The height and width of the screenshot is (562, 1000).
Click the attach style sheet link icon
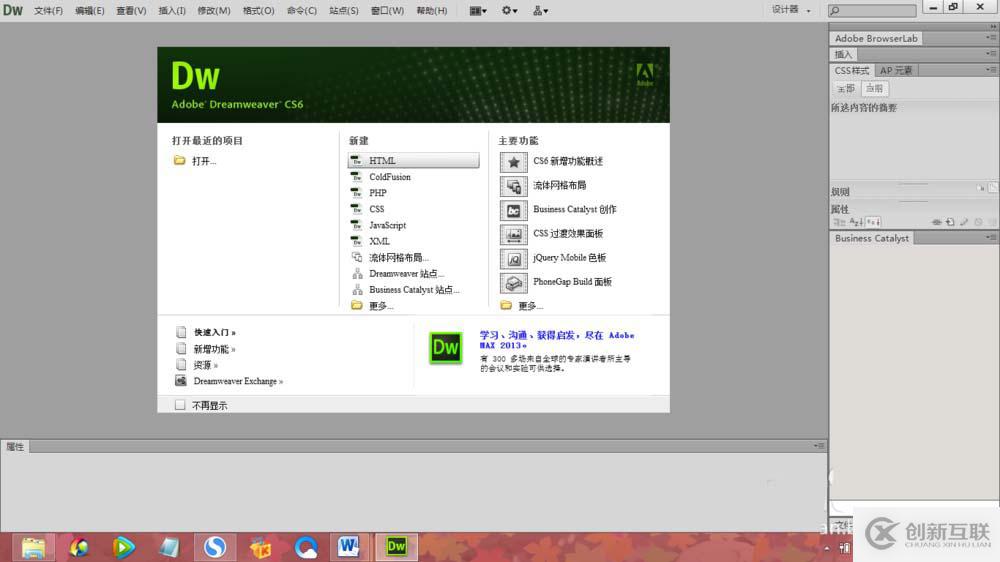tap(937, 222)
